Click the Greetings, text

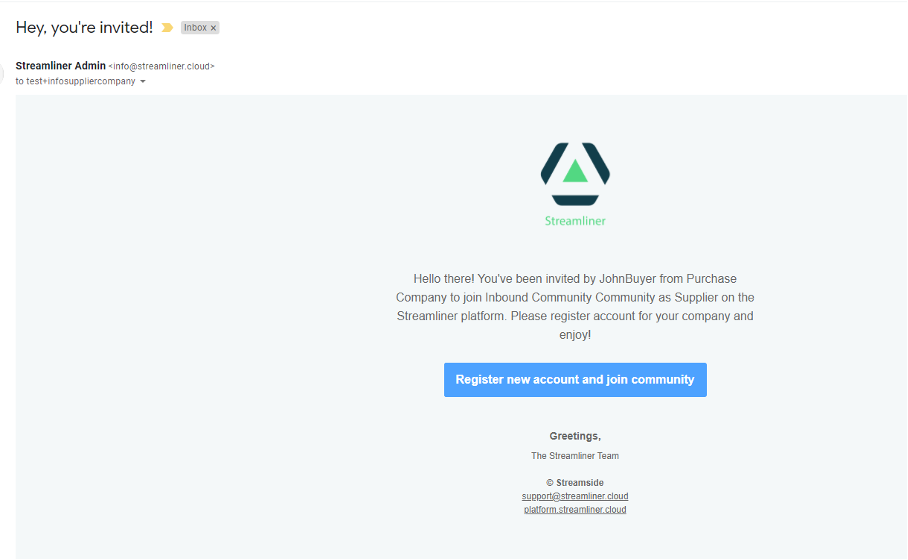click(x=575, y=436)
